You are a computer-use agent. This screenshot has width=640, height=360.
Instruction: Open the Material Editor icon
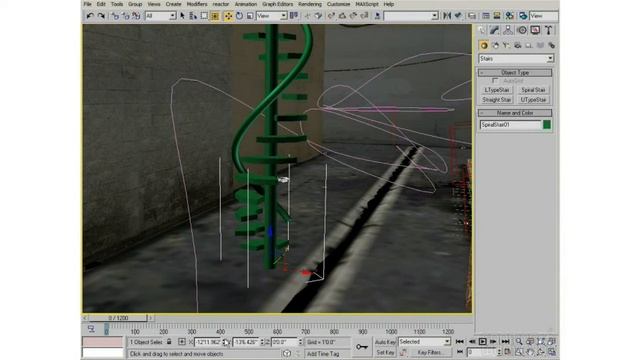pos(510,16)
